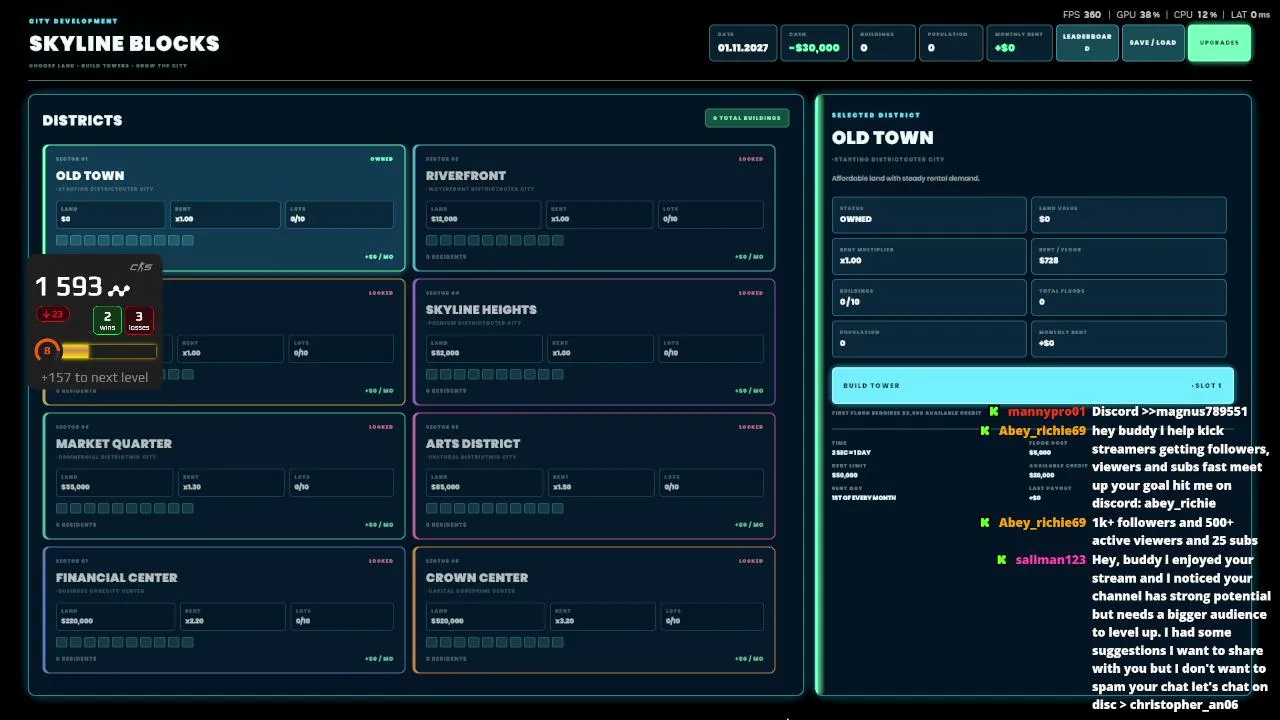Select the Crown Center district card

594,610
